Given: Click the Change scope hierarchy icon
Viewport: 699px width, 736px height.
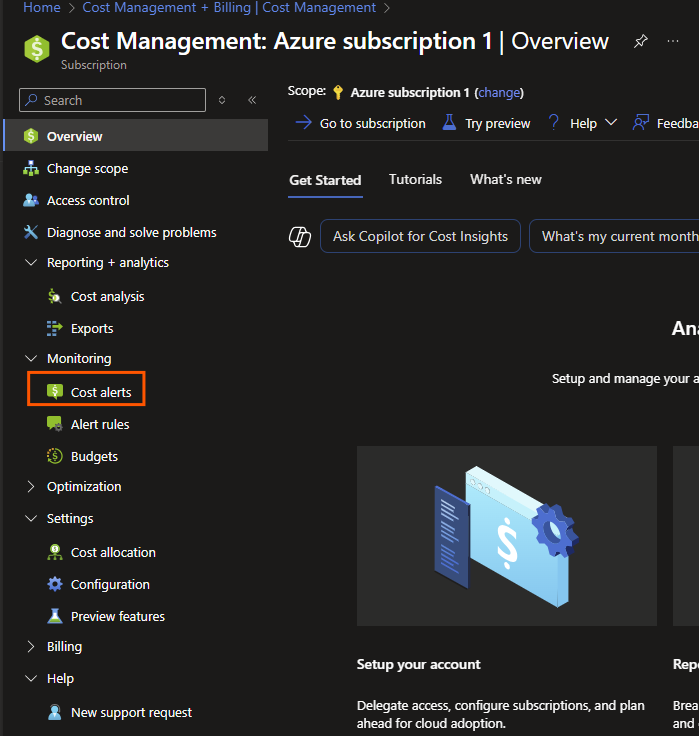Looking at the screenshot, I should point(31,168).
